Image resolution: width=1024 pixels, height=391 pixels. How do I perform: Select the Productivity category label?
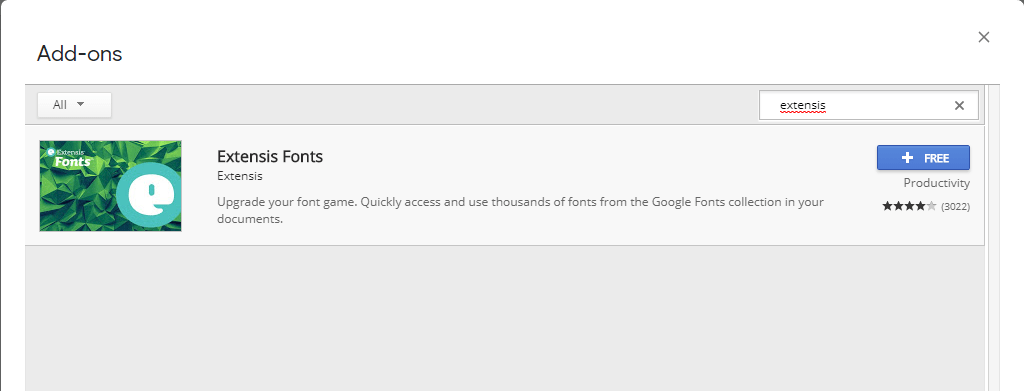[936, 183]
